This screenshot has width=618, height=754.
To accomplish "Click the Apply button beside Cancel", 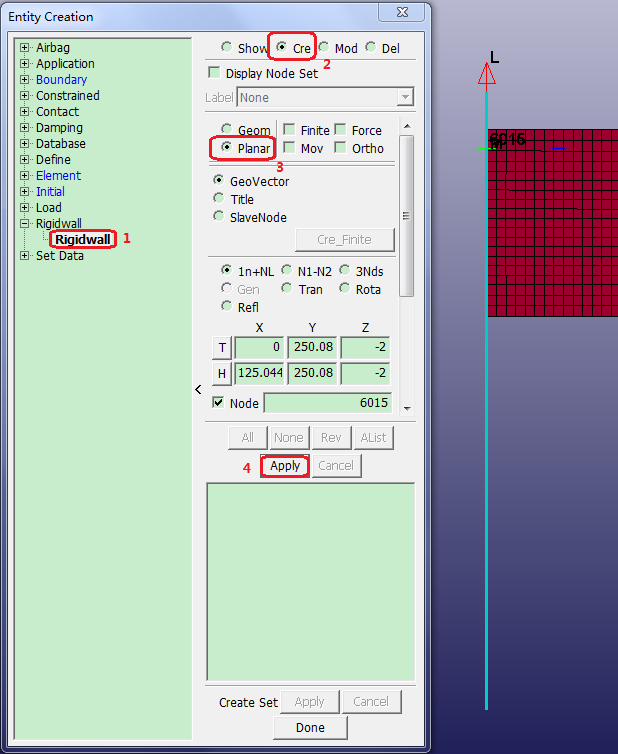I will pyautogui.click(x=285, y=466).
